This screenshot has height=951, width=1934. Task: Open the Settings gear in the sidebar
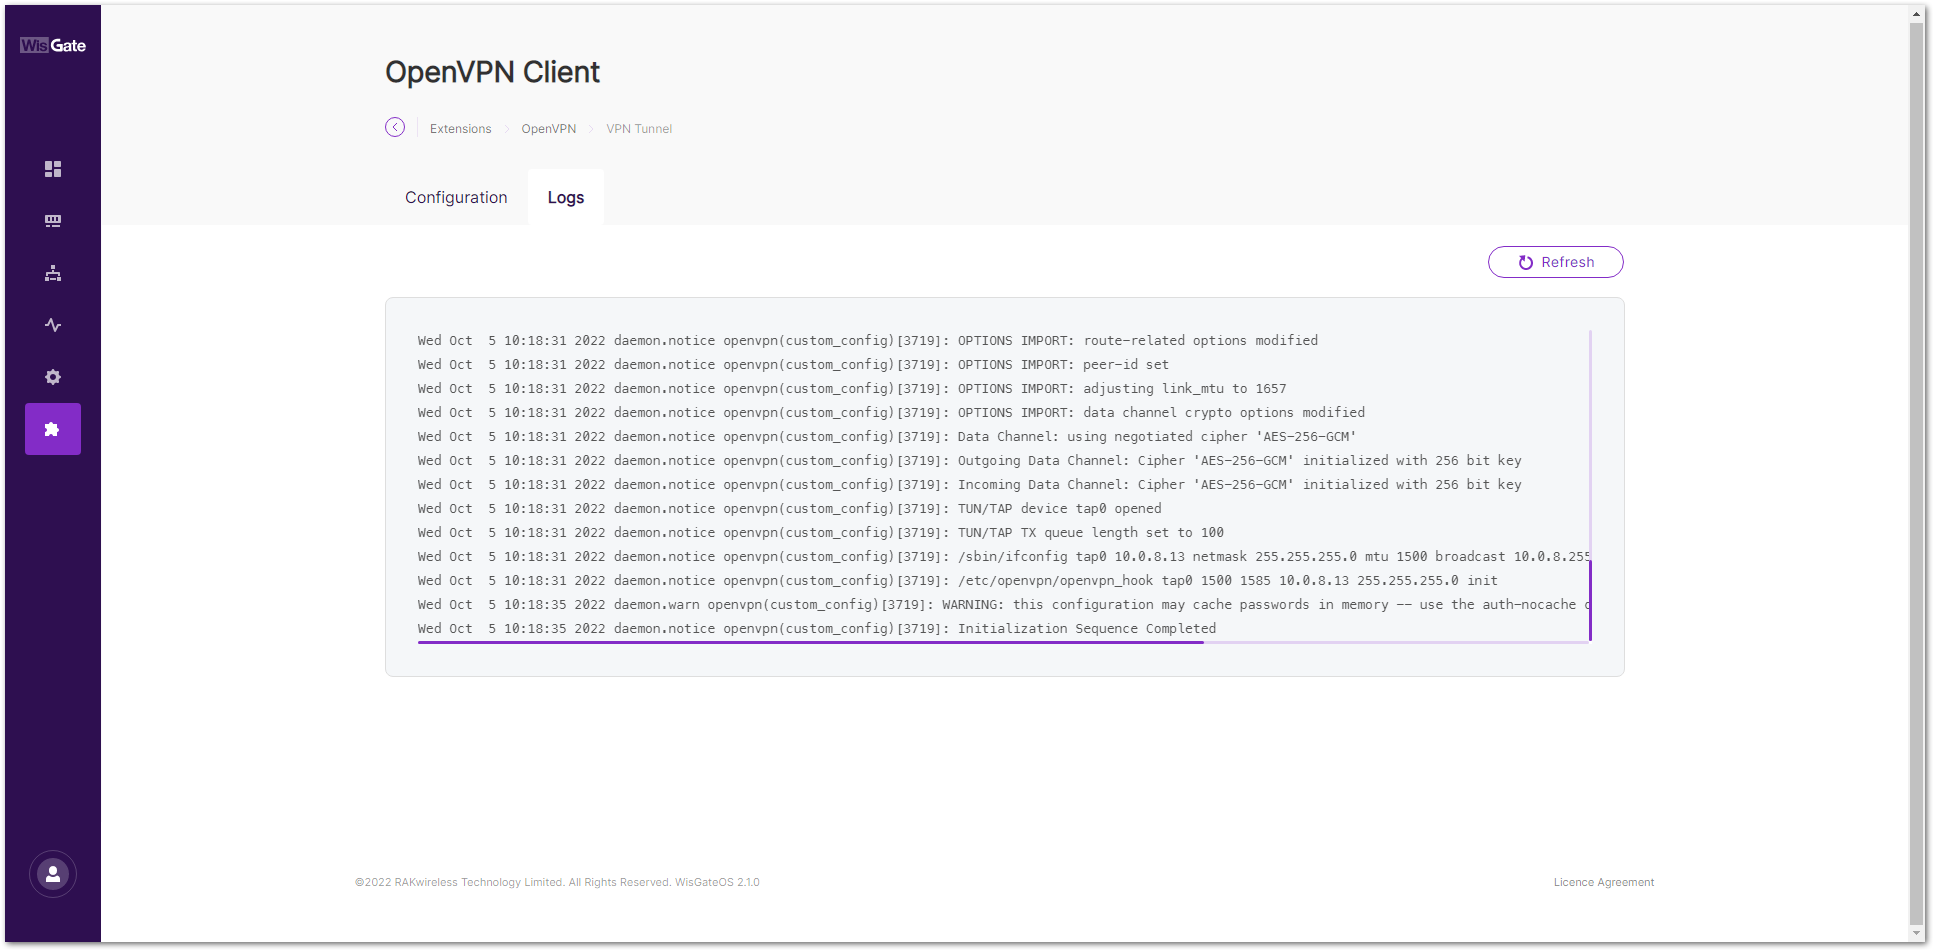(53, 377)
